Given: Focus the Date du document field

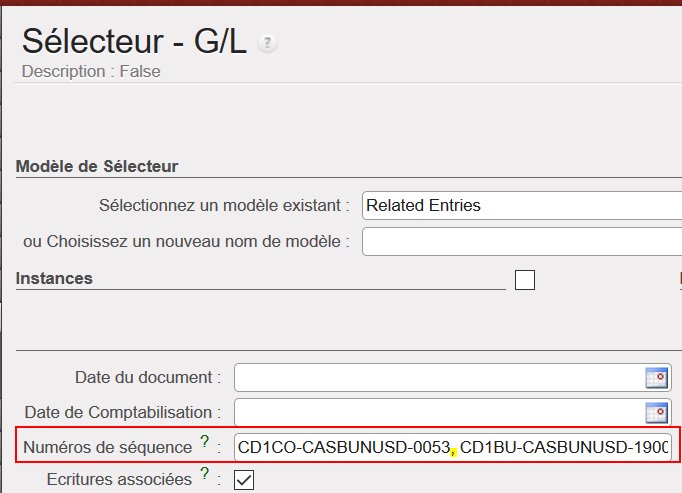Looking at the screenshot, I should coord(438,377).
